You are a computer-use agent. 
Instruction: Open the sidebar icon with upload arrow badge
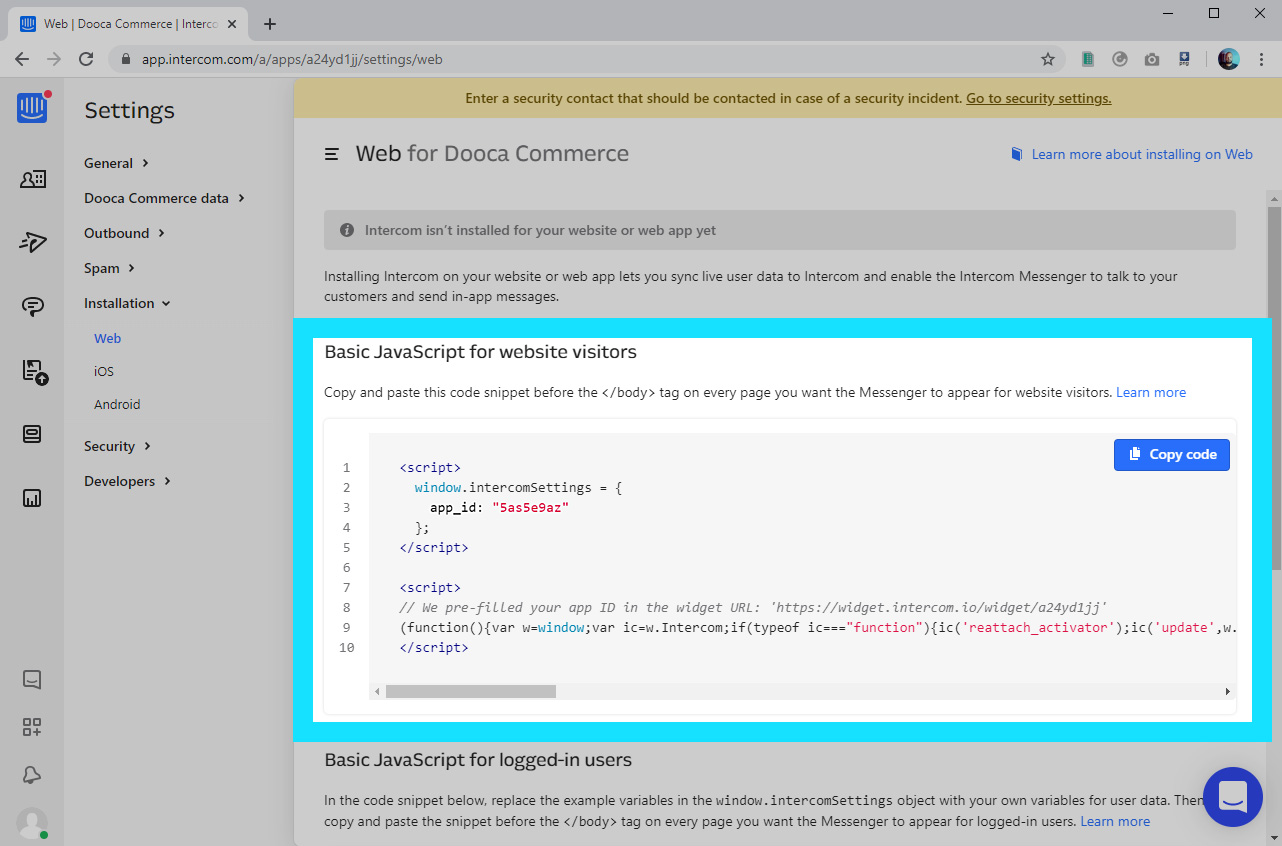pos(33,371)
